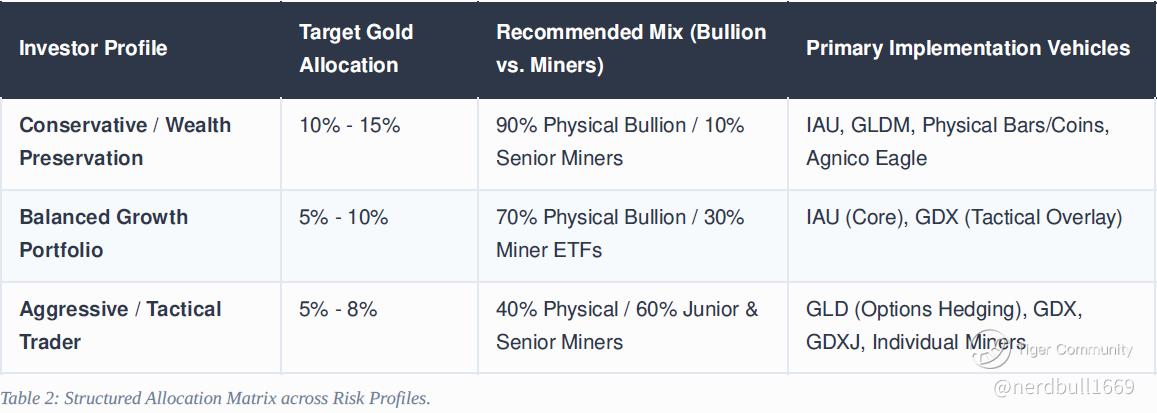
Task: Select the GLD (Options Hedging) vehicles cell
Action: point(972,327)
